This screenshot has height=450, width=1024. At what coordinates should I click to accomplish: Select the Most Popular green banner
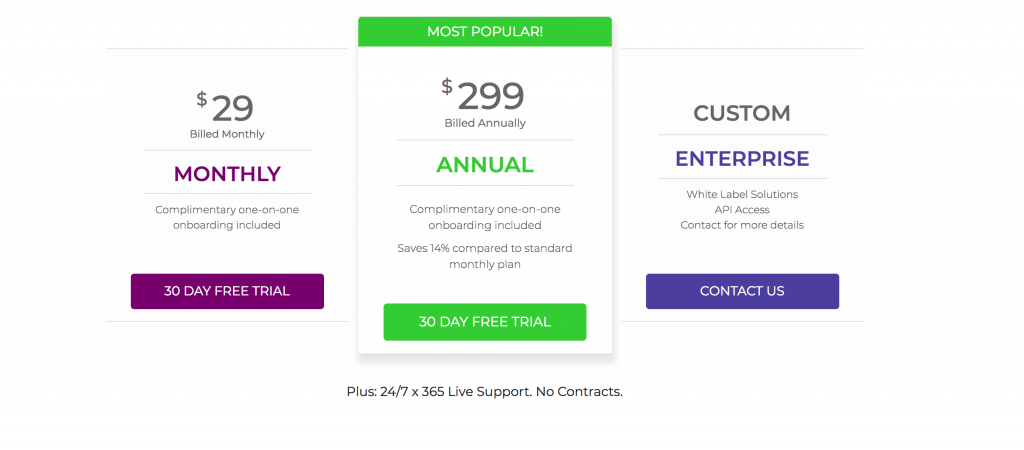click(x=485, y=31)
